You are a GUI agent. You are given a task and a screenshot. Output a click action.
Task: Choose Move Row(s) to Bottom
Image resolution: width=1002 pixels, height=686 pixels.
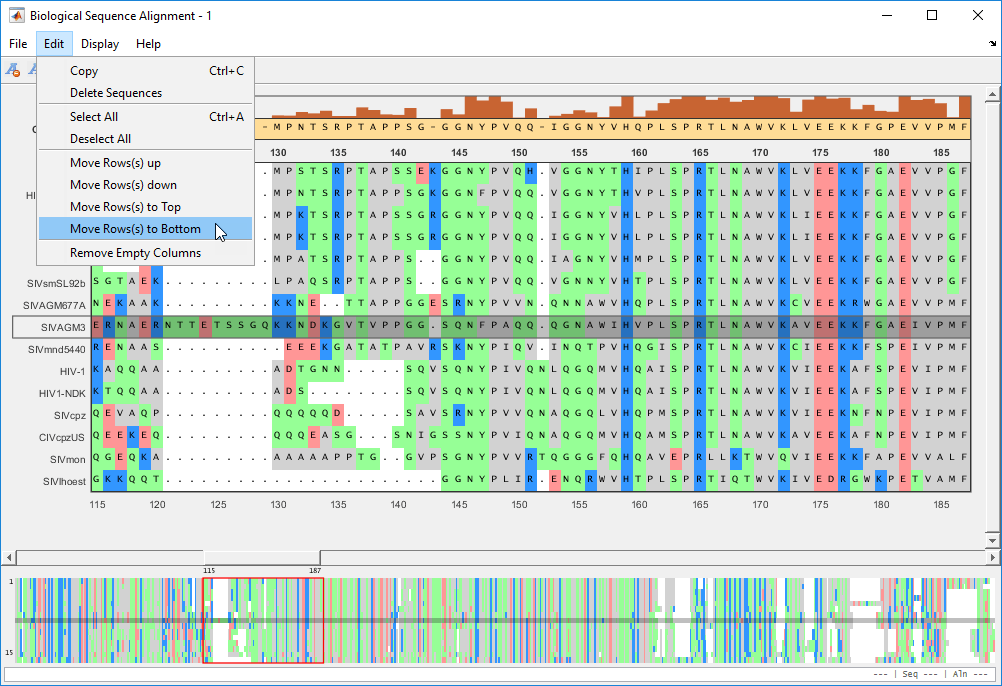pos(135,229)
